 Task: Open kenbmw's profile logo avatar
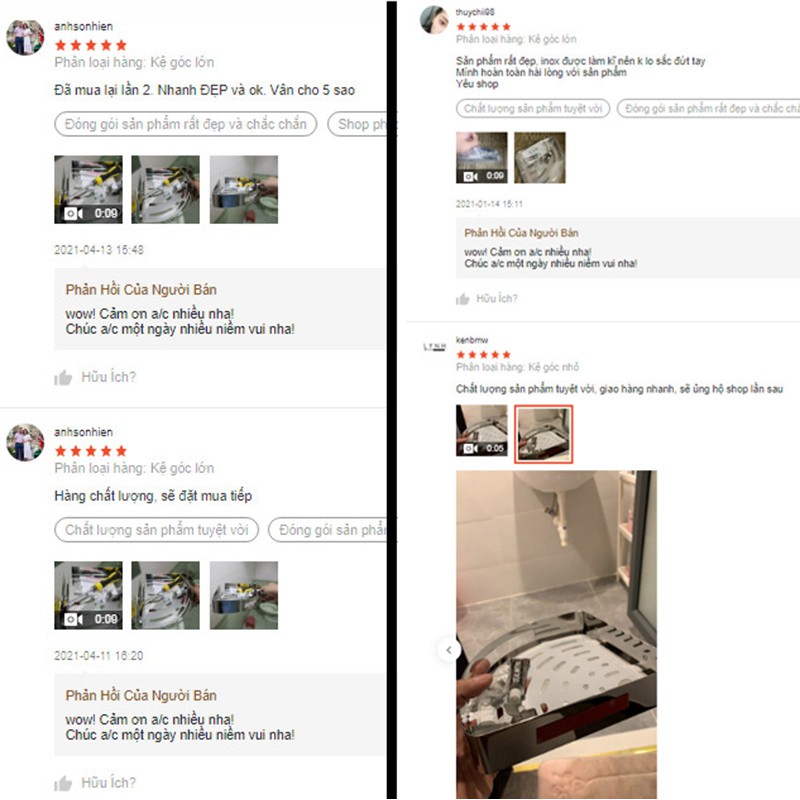(434, 347)
